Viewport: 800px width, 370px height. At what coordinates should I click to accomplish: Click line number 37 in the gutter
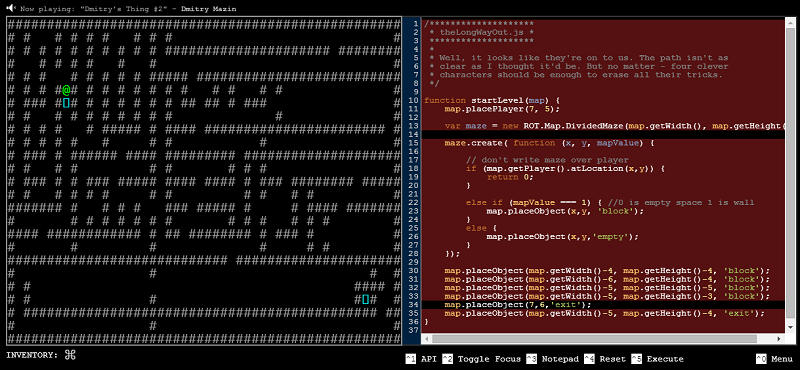[x=413, y=330]
